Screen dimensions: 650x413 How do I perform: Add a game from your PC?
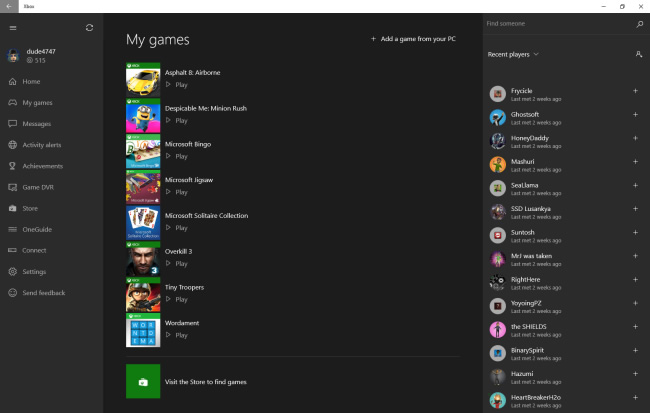coord(413,39)
